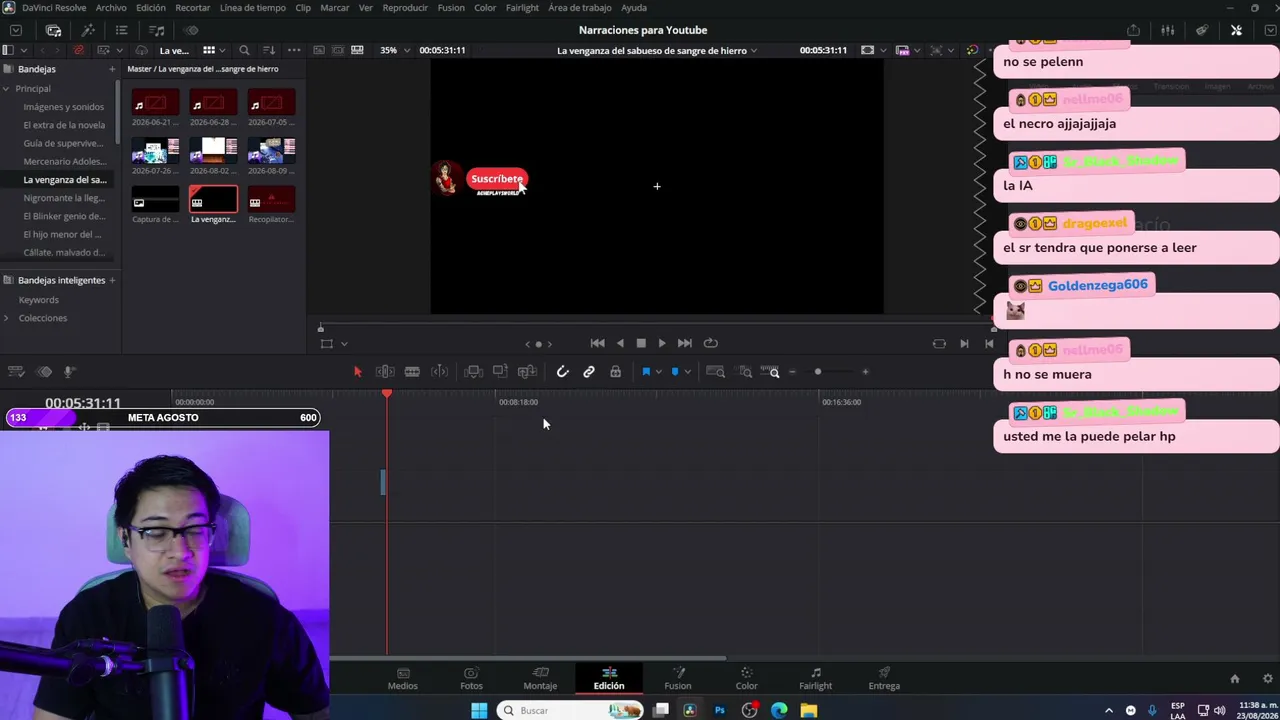Image resolution: width=1280 pixels, height=720 pixels.
Task: Toggle Linked Selection chain icon
Action: coord(589,372)
